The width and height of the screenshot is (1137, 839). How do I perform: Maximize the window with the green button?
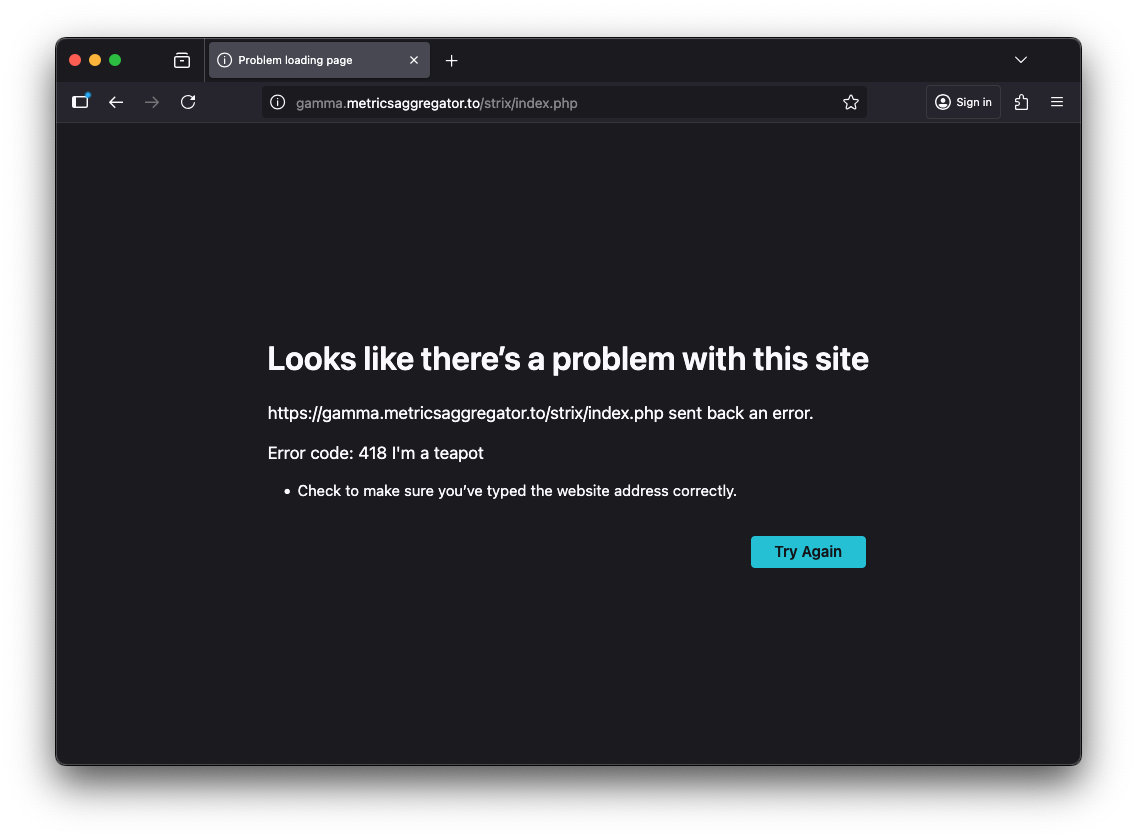point(115,60)
